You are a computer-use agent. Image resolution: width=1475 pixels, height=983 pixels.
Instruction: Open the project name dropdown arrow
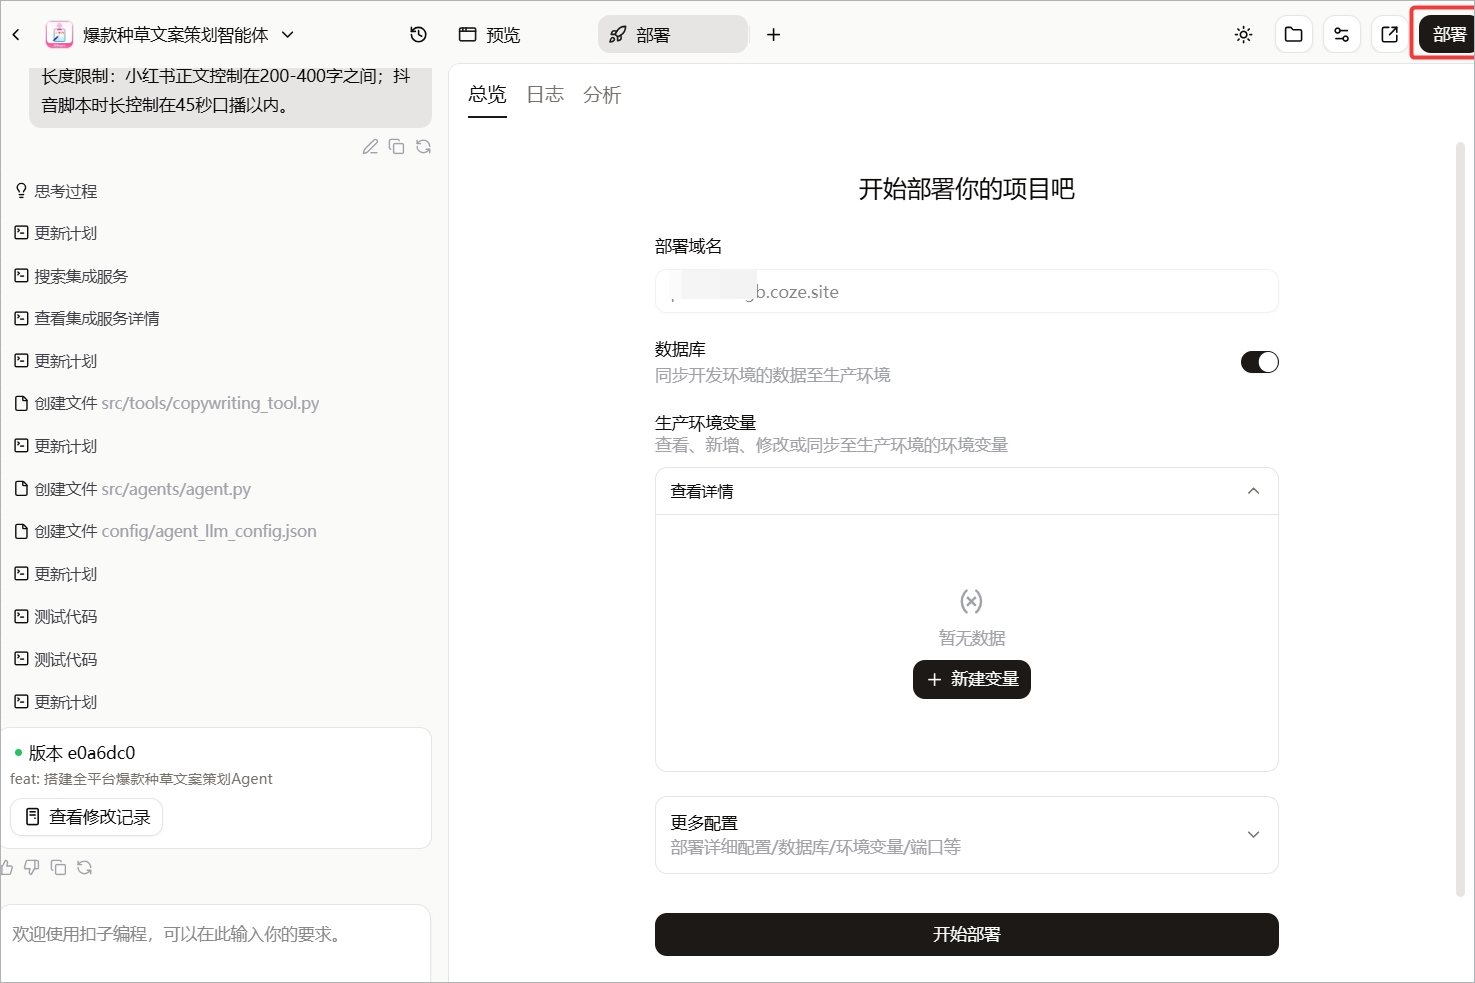click(288, 35)
